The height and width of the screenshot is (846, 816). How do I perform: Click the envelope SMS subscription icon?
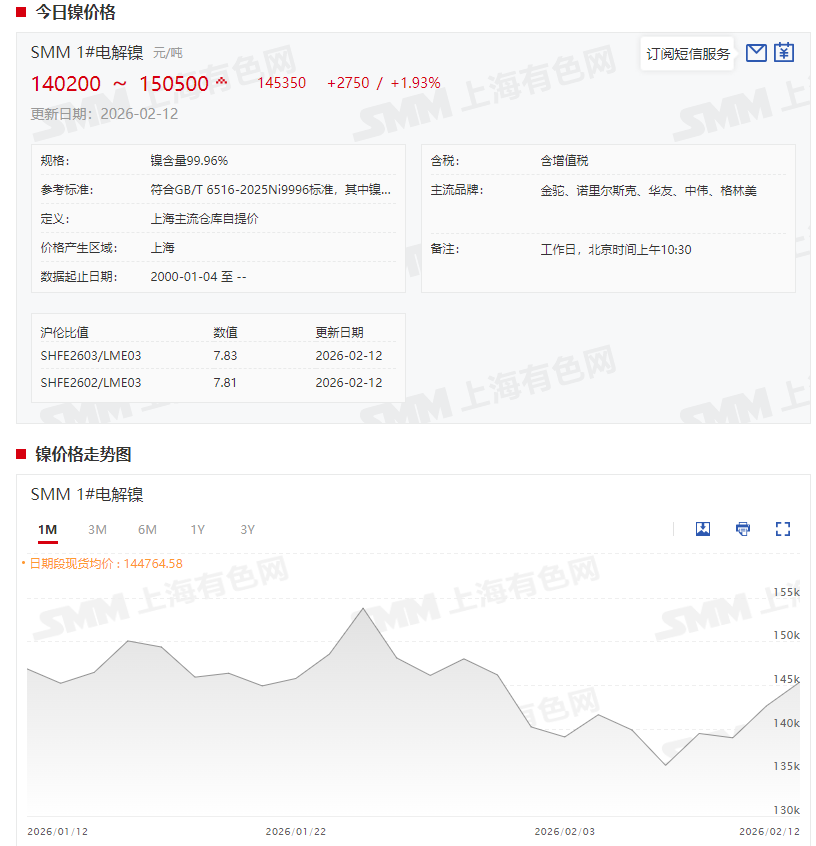point(756,53)
